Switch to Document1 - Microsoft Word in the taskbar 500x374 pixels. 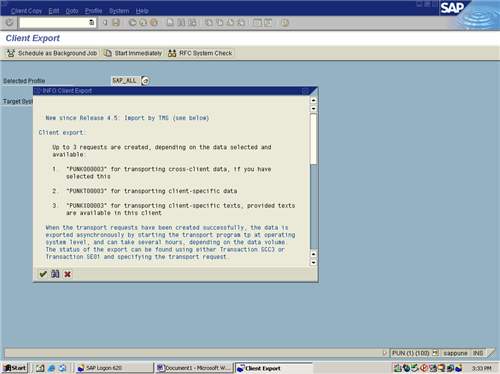[194, 368]
